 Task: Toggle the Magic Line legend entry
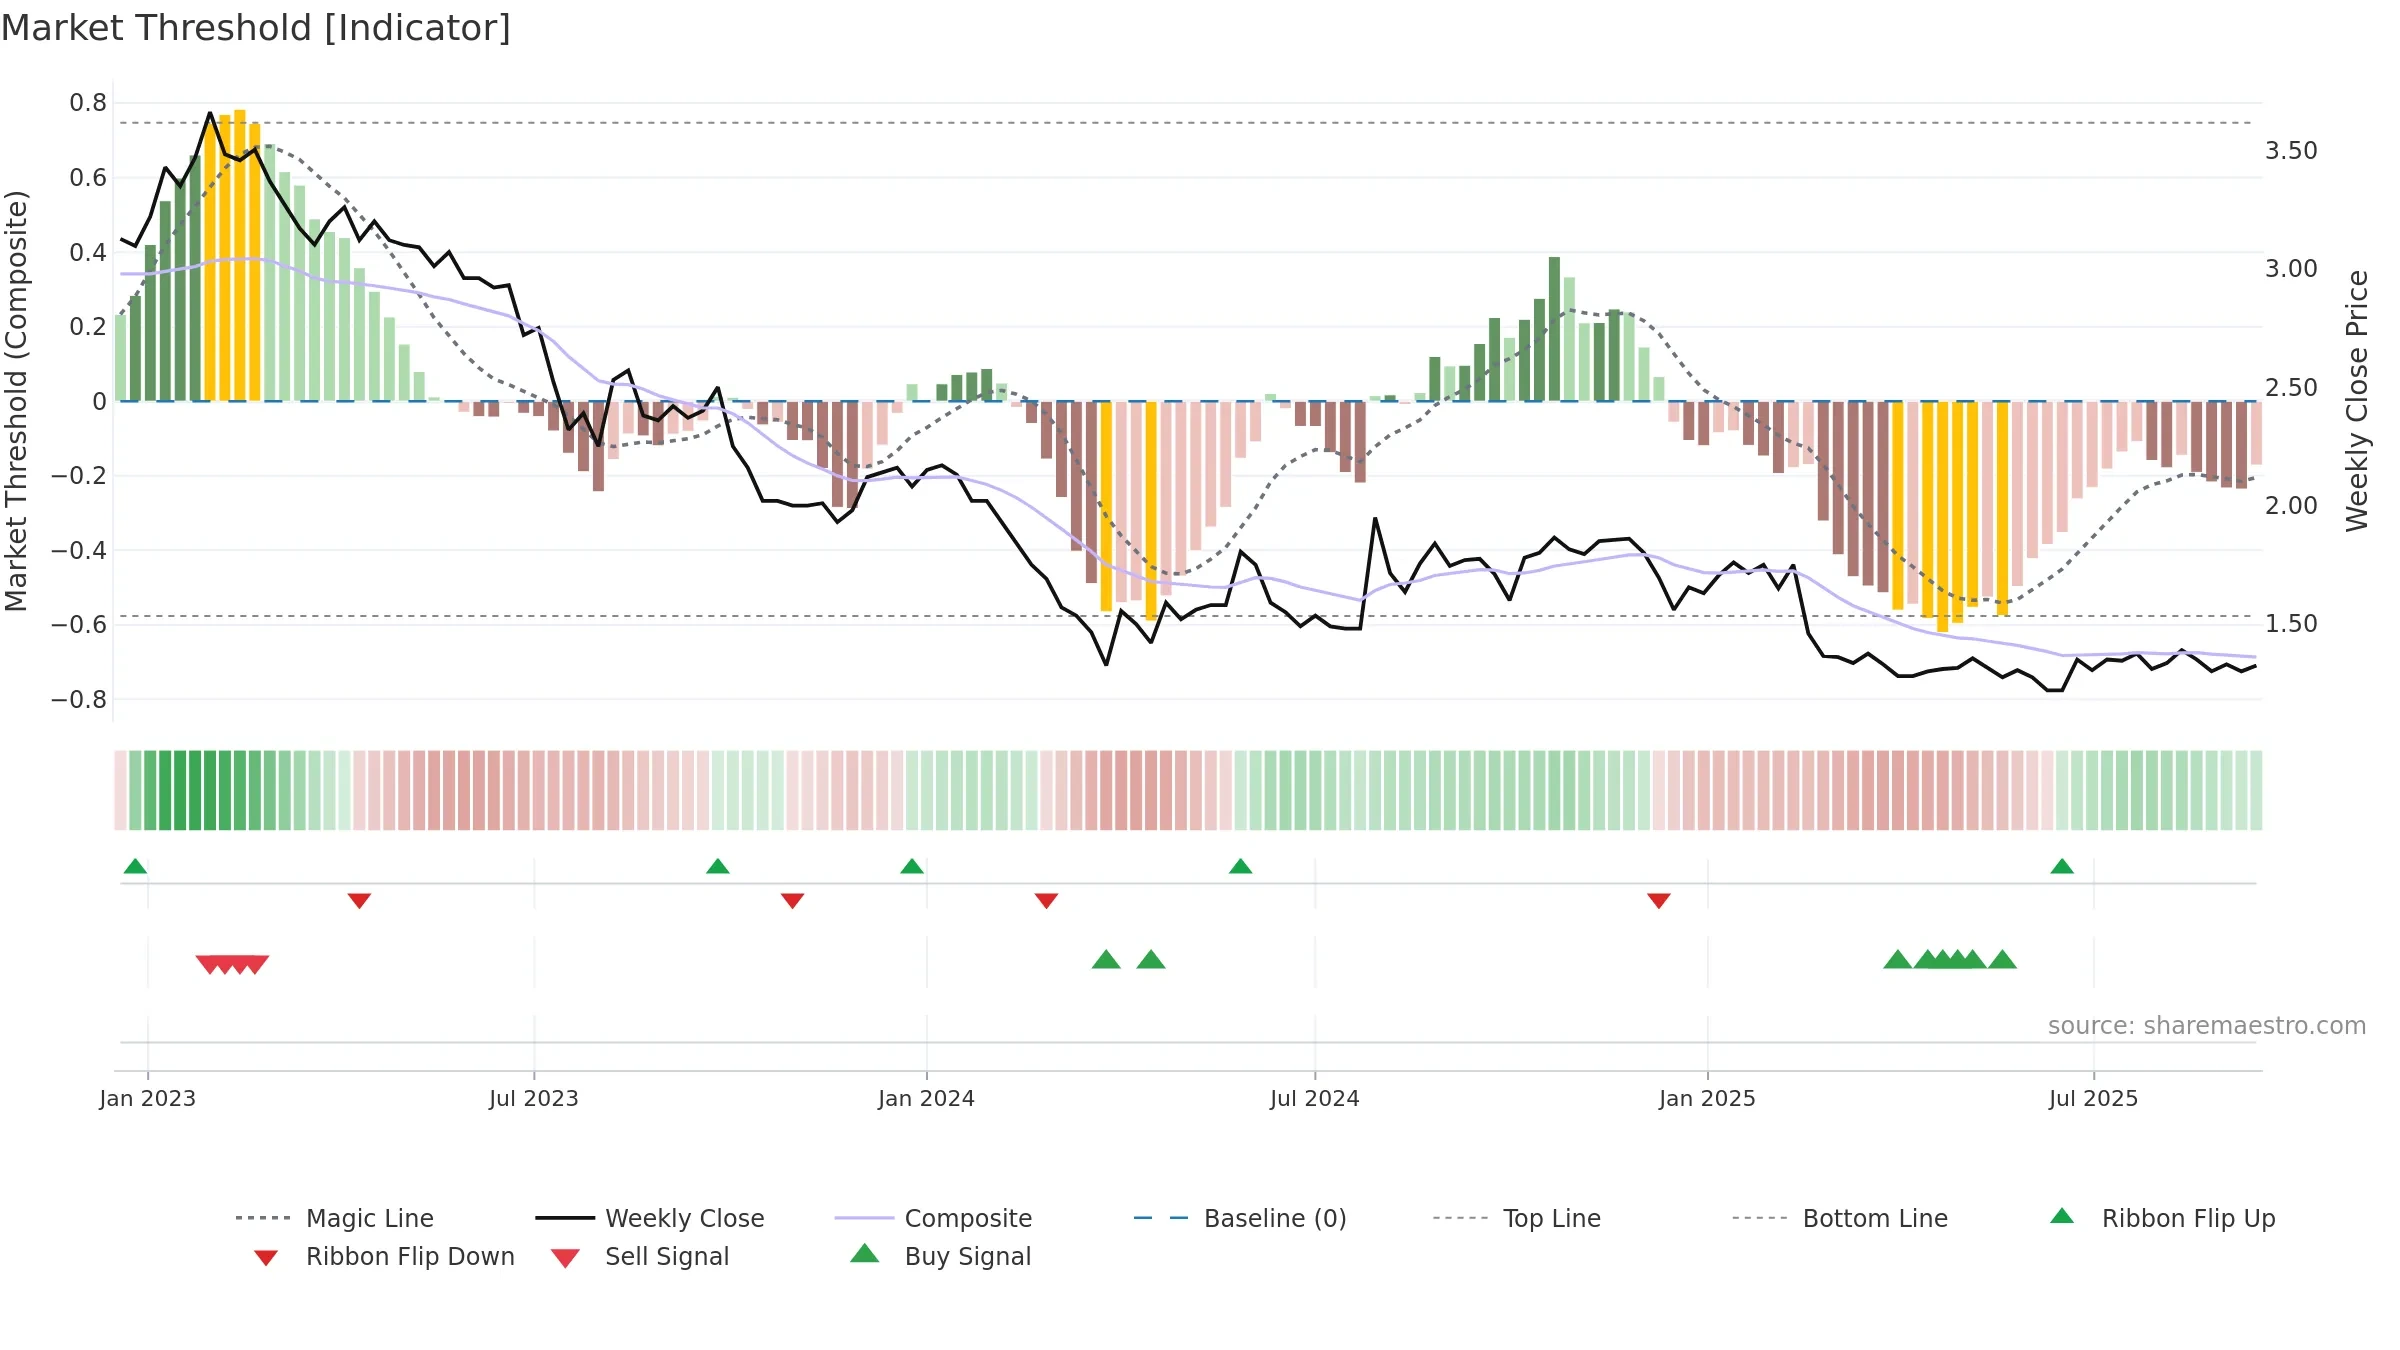pyautogui.click(x=334, y=1218)
